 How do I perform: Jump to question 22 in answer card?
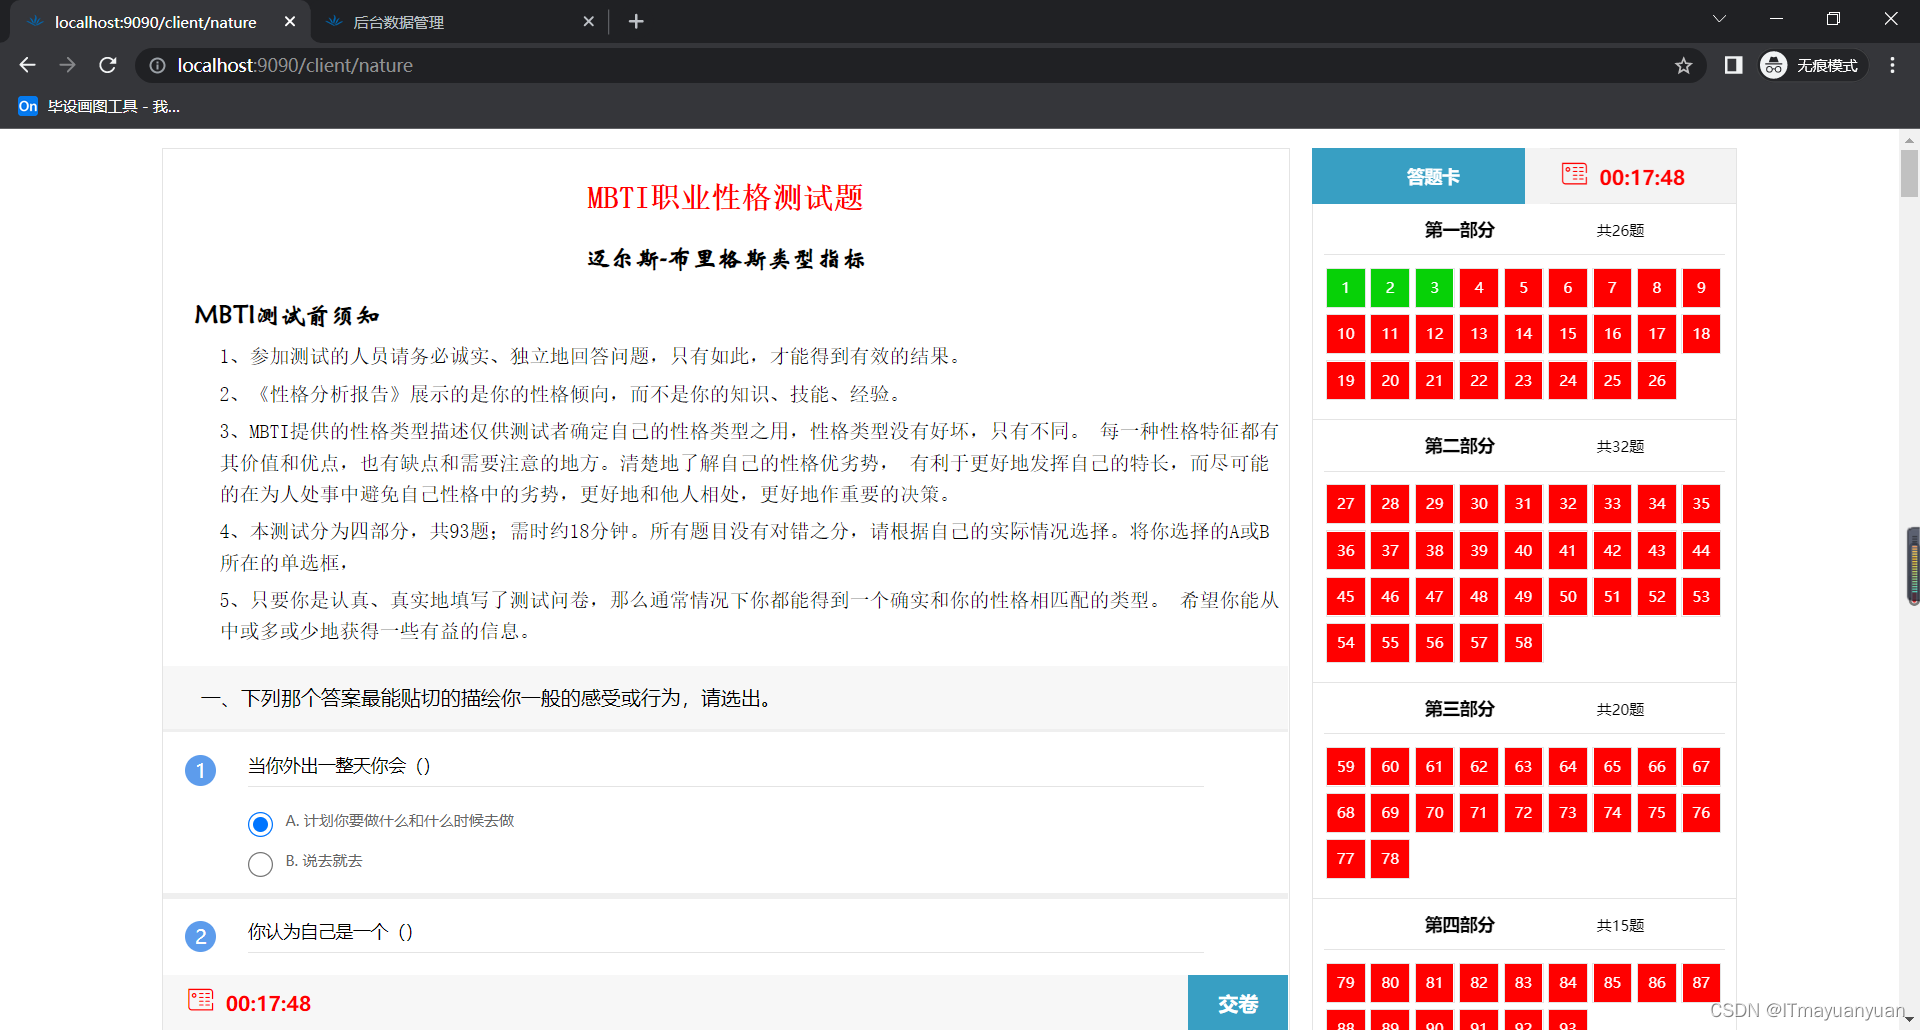pyautogui.click(x=1479, y=381)
